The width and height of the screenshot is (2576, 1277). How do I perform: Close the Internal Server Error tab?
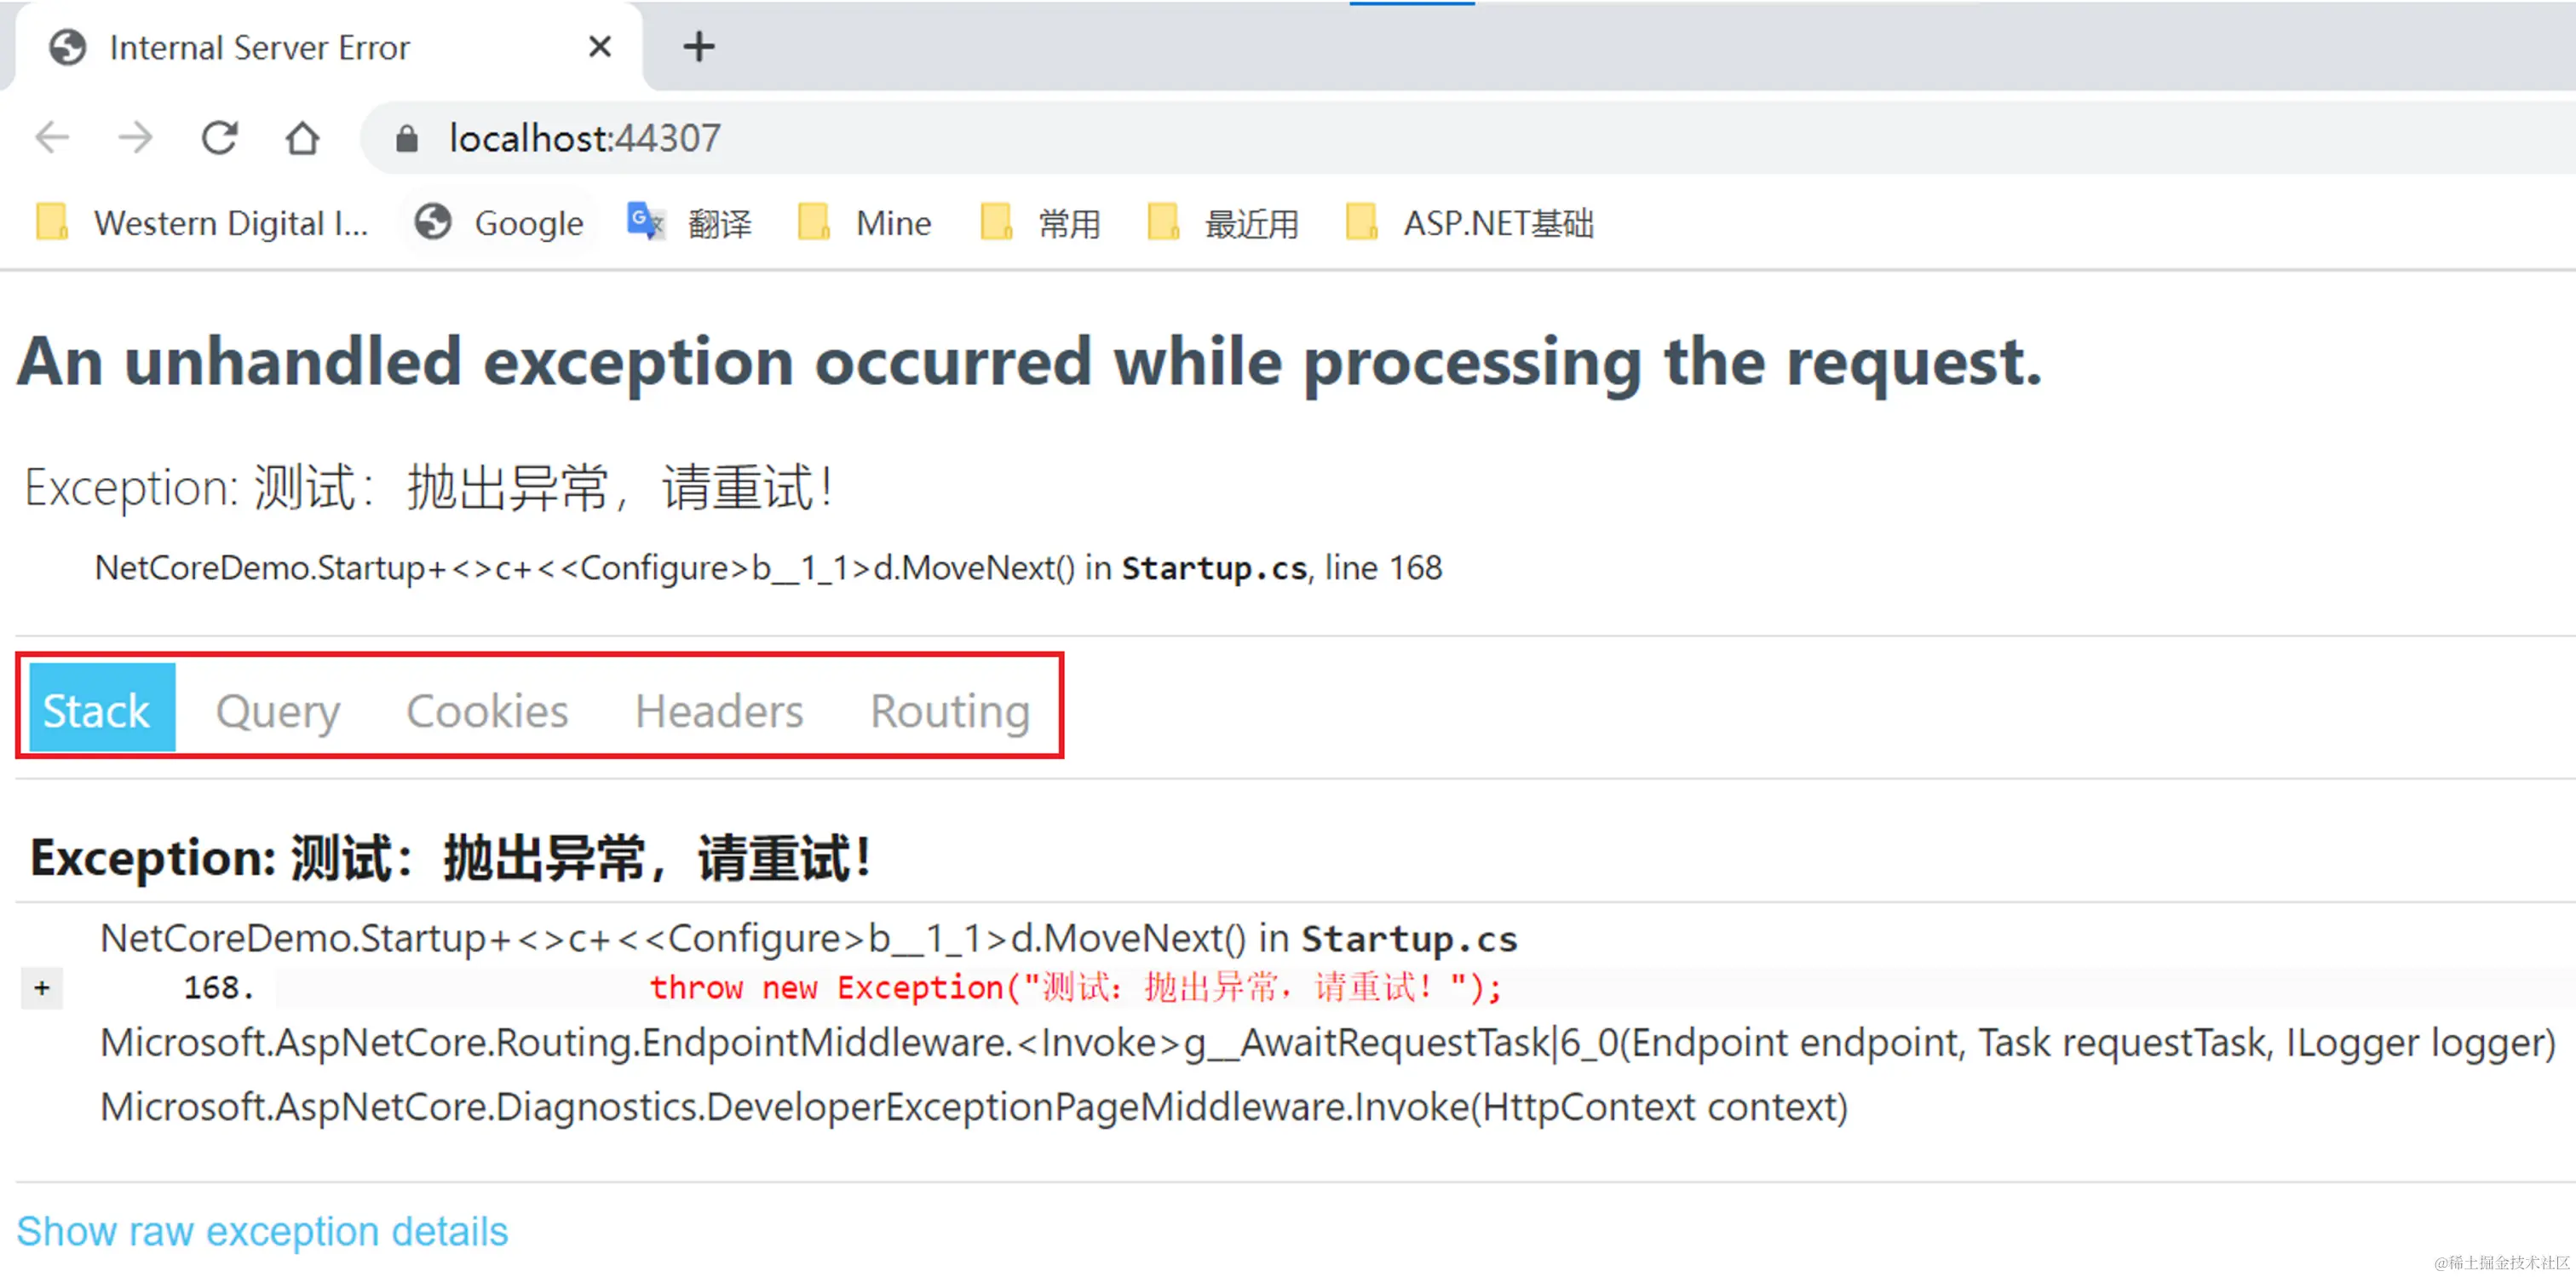(x=599, y=46)
